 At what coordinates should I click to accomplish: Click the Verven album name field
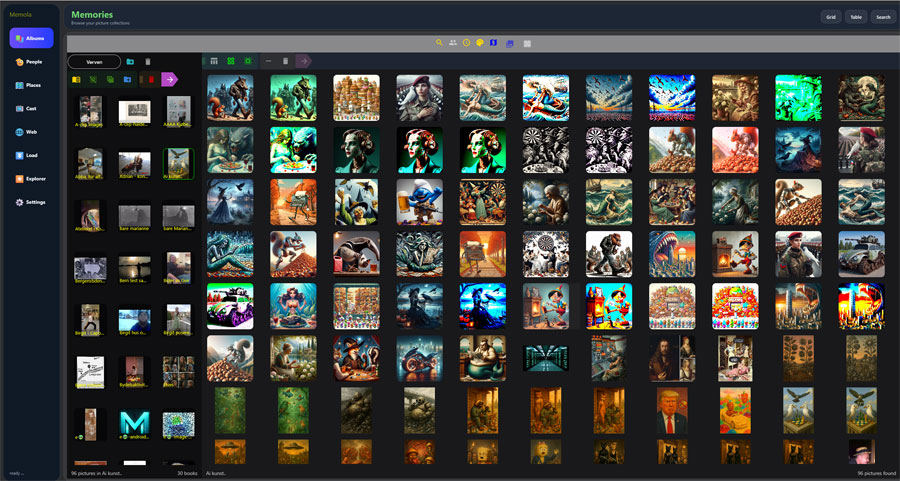(94, 61)
